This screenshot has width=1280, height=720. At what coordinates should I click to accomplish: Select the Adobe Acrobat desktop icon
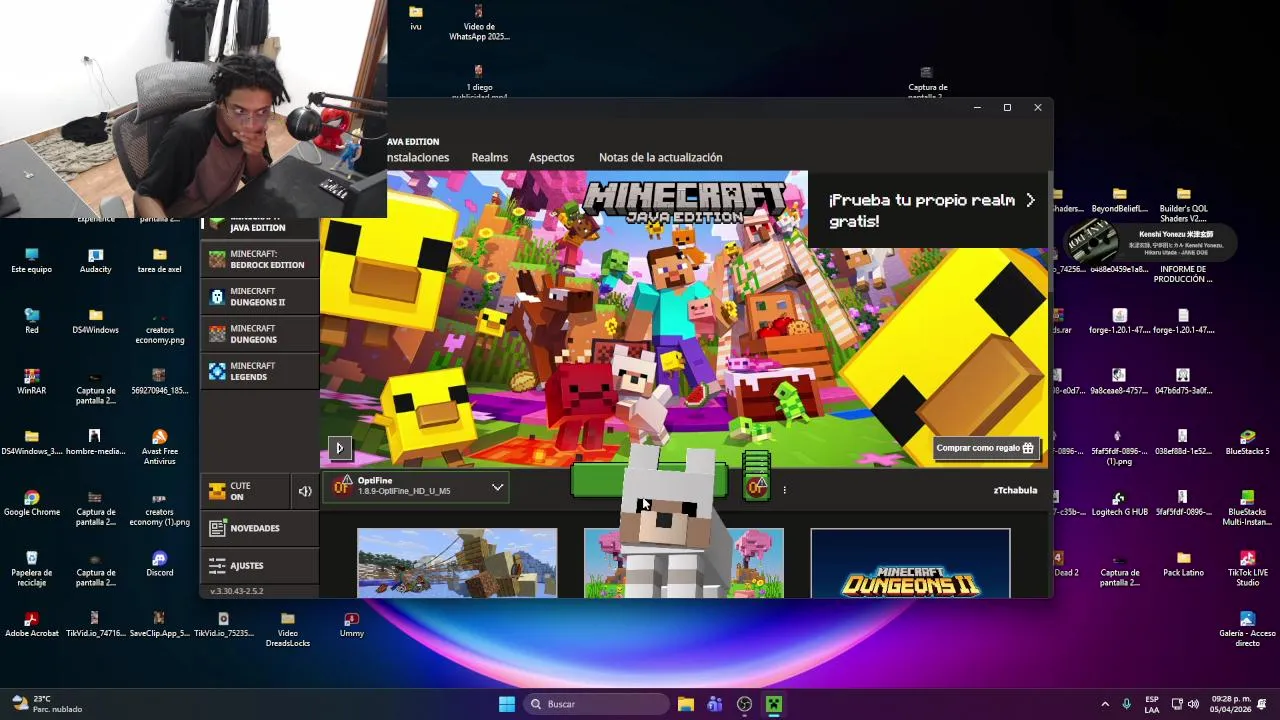tap(32, 624)
